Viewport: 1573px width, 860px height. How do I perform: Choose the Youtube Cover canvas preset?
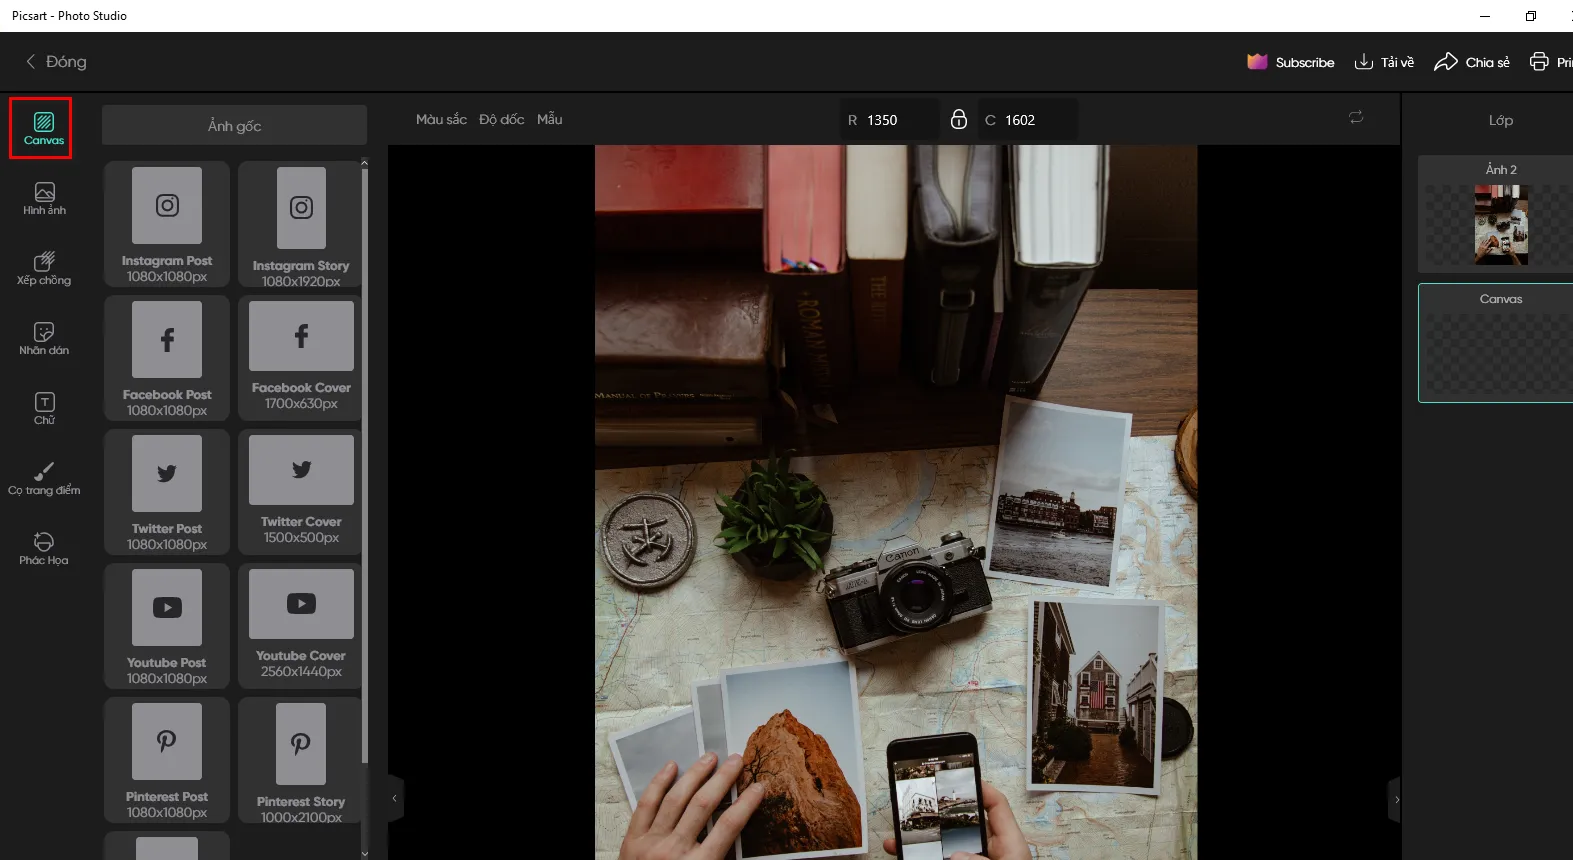coord(301,626)
